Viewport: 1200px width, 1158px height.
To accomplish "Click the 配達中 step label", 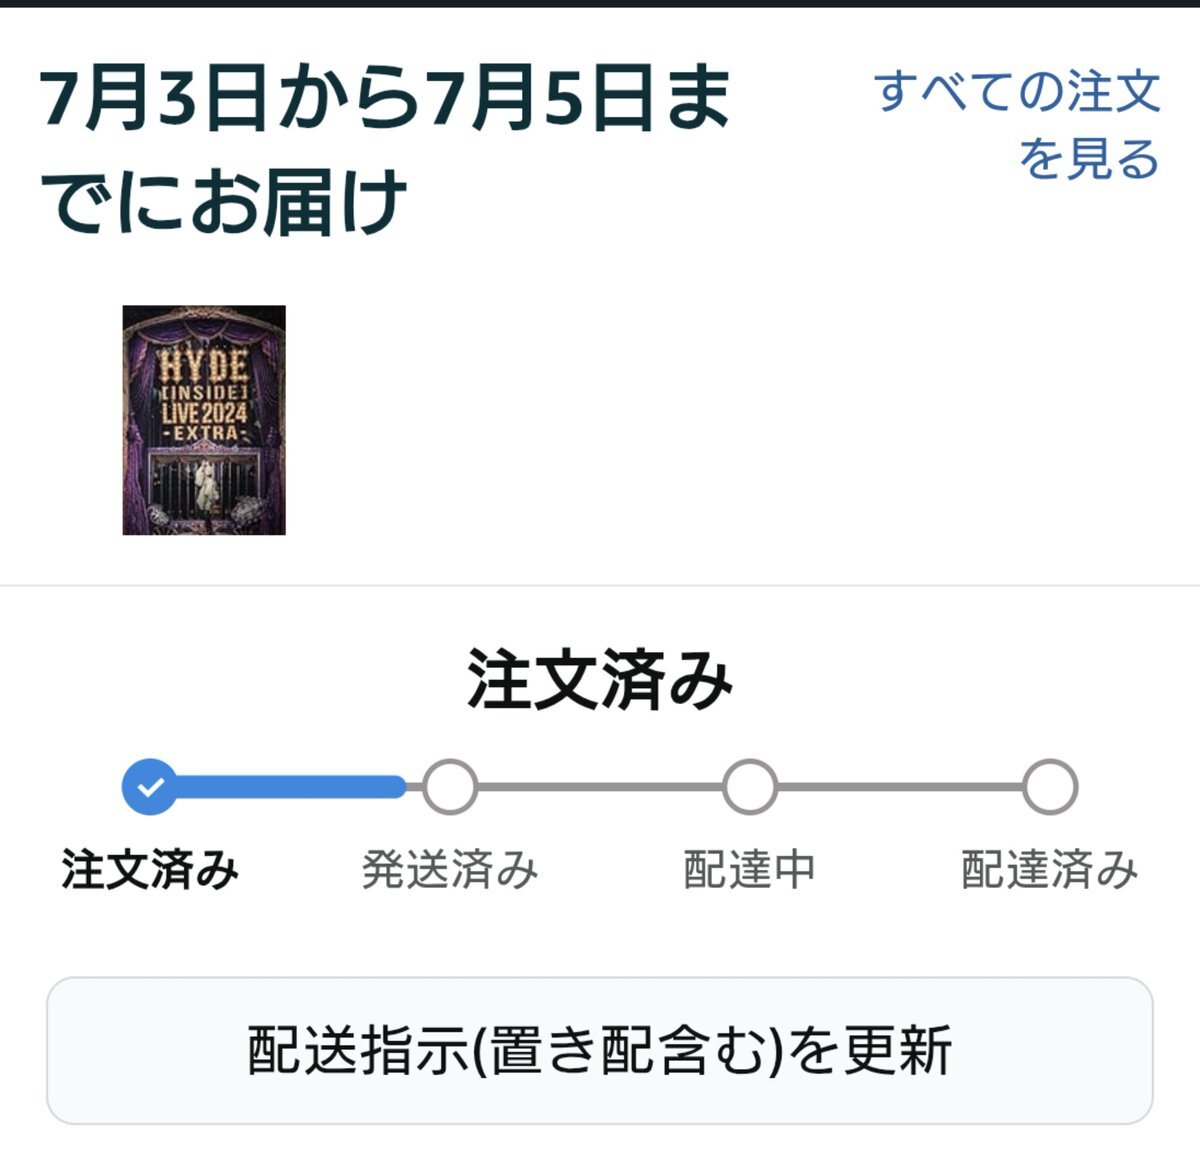I will pos(750,869).
